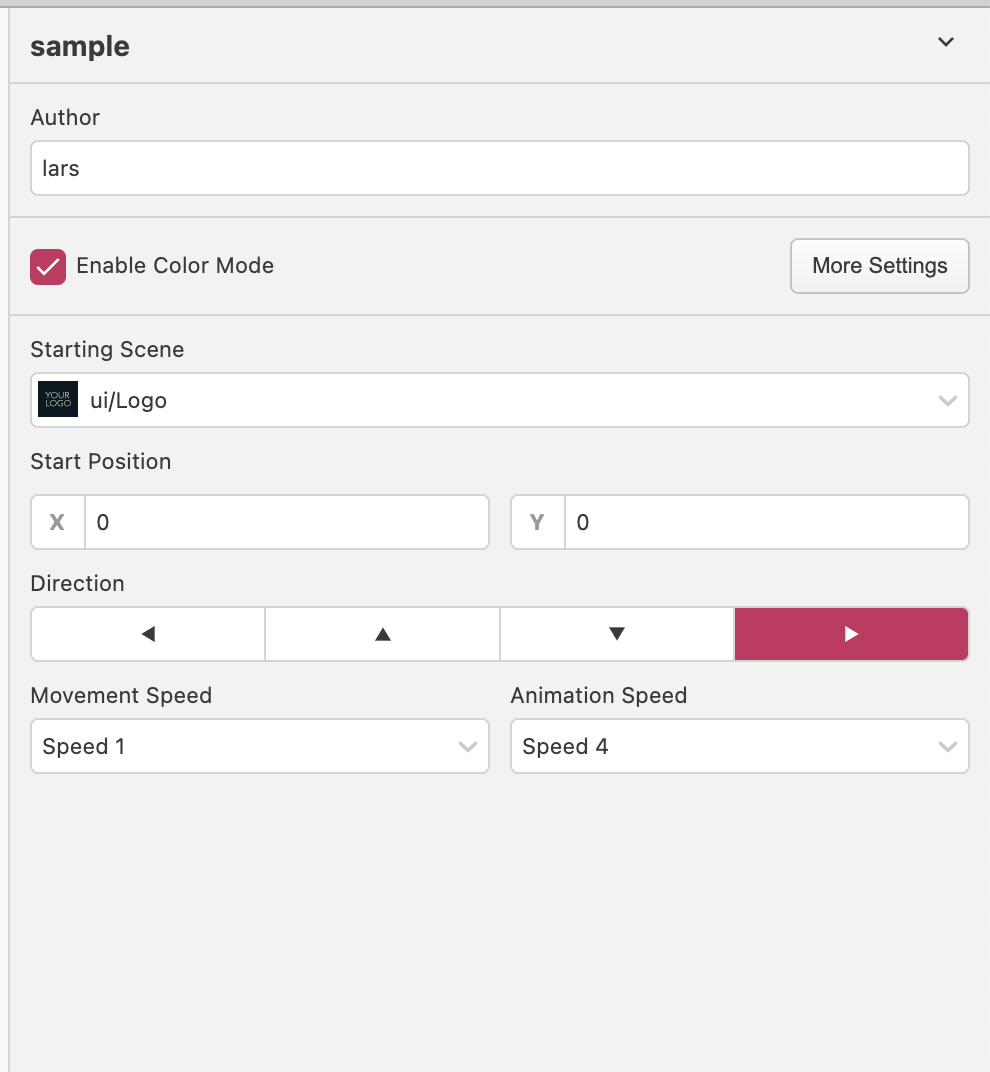Click the Enable Color Mode label

[x=175, y=265]
